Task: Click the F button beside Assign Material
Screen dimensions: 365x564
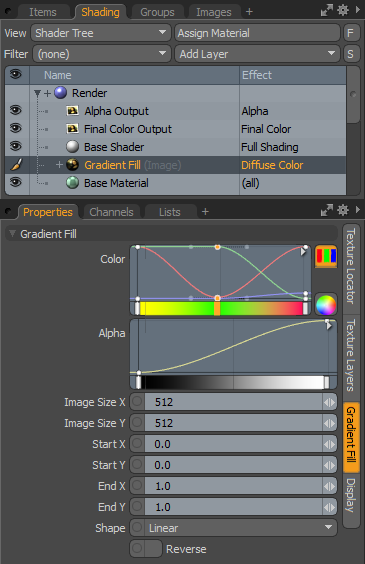Action: point(350,33)
